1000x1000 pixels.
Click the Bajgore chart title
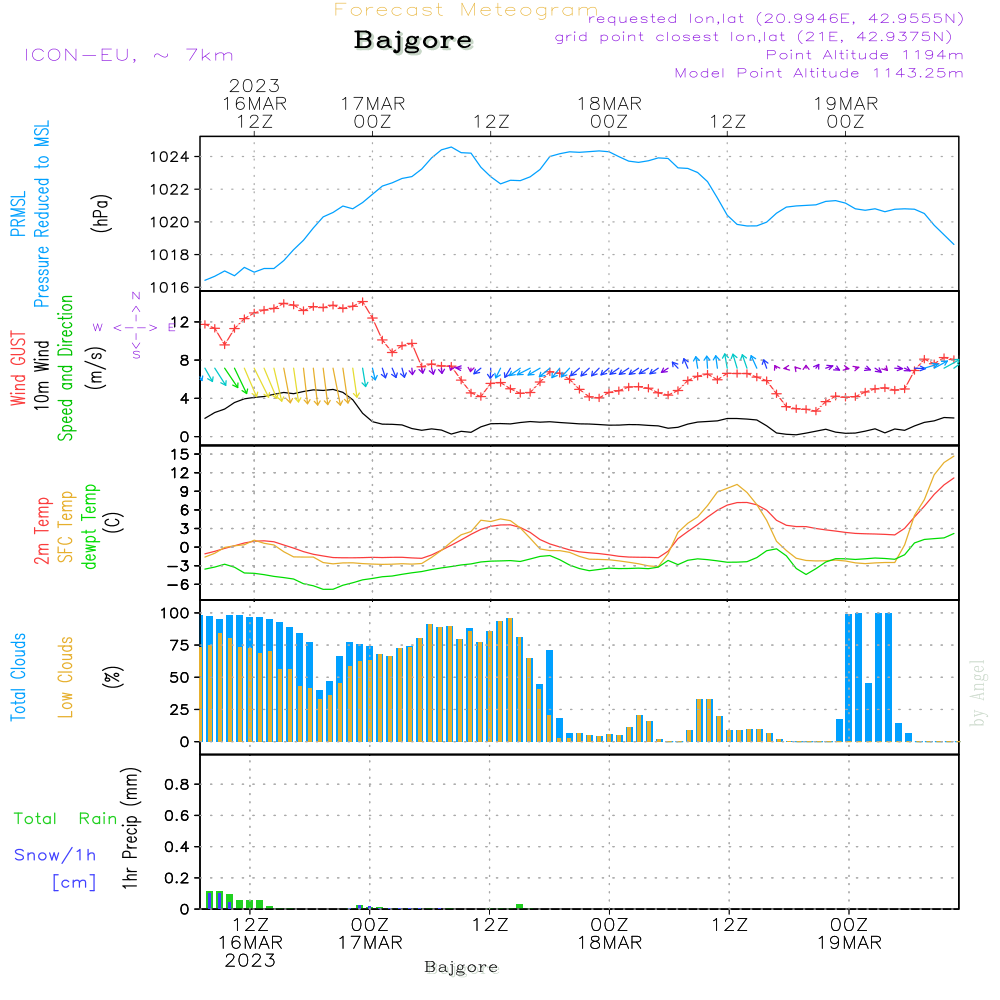pos(413,41)
